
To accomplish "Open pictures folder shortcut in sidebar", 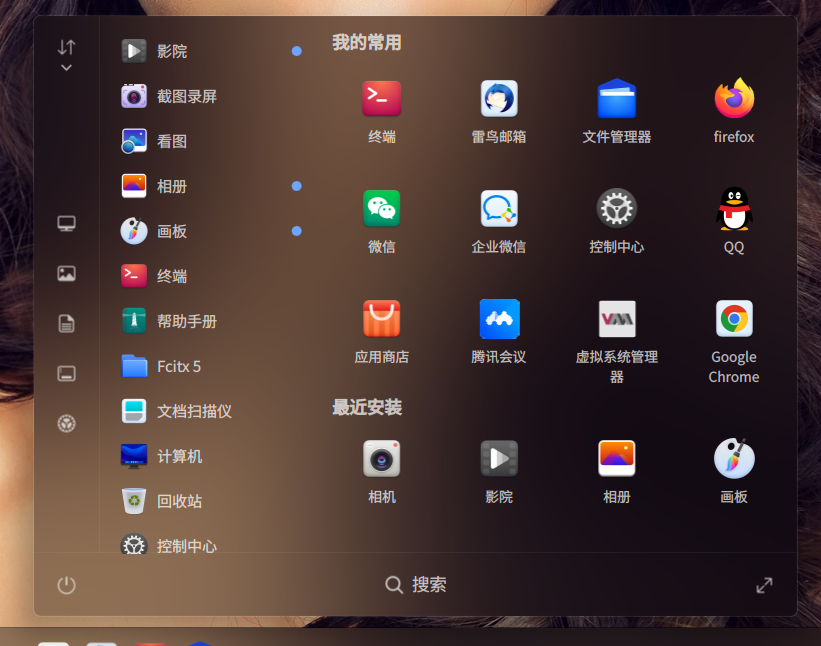I will tap(66, 273).
